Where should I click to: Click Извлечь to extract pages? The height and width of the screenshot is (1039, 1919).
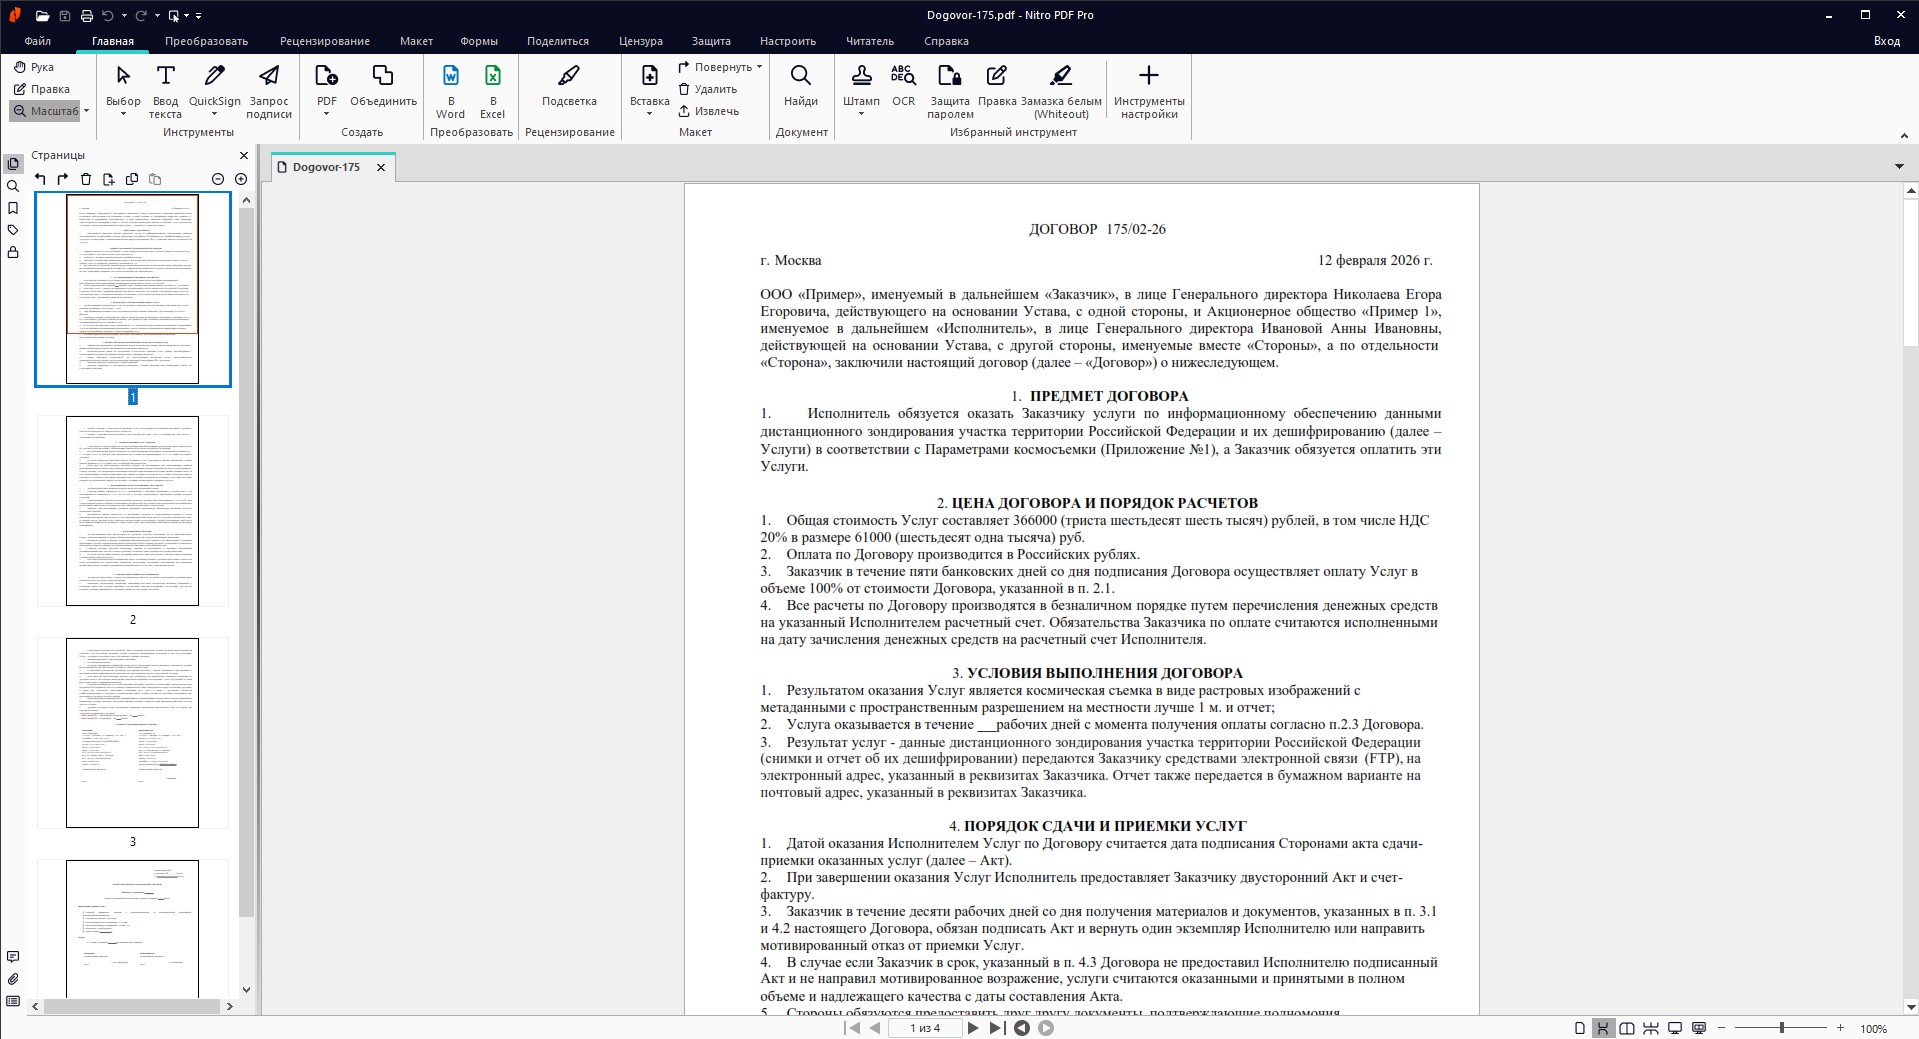pos(709,111)
